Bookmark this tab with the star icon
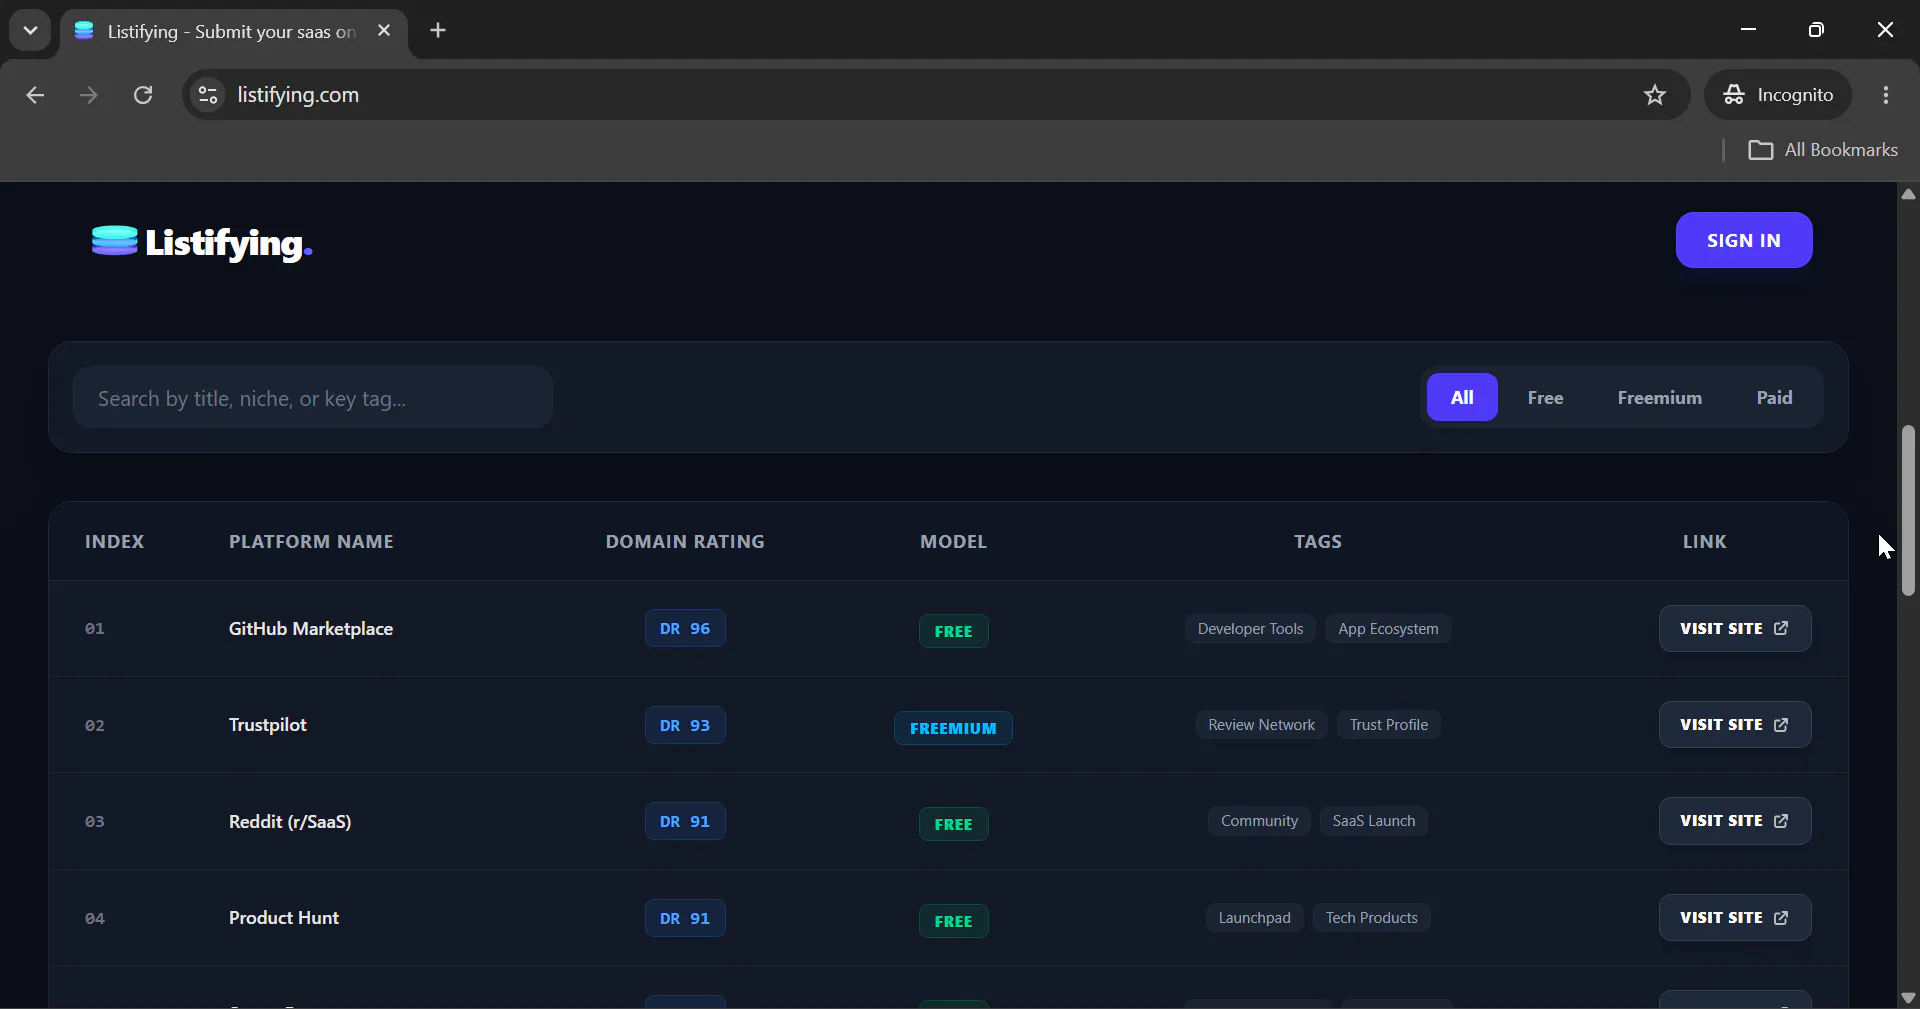 [x=1655, y=95]
